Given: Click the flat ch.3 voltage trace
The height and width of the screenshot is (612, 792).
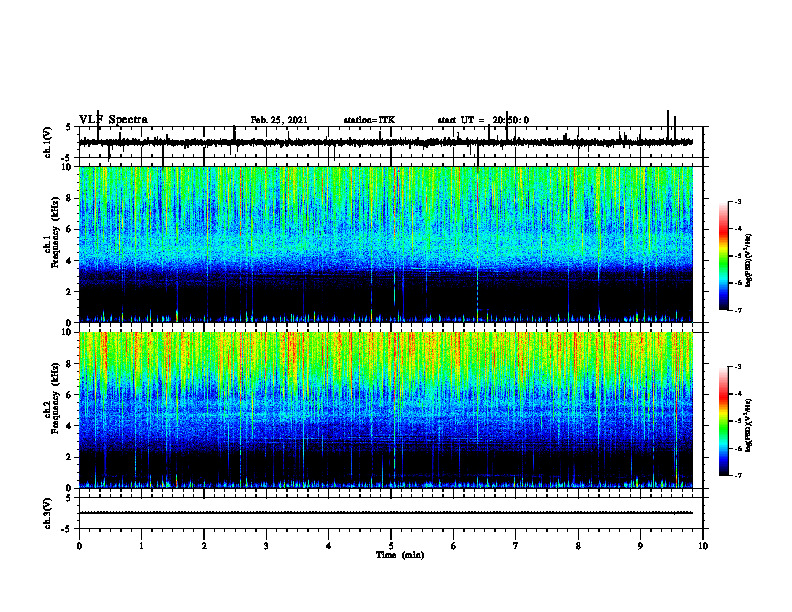Looking at the screenshot, I should point(386,513).
